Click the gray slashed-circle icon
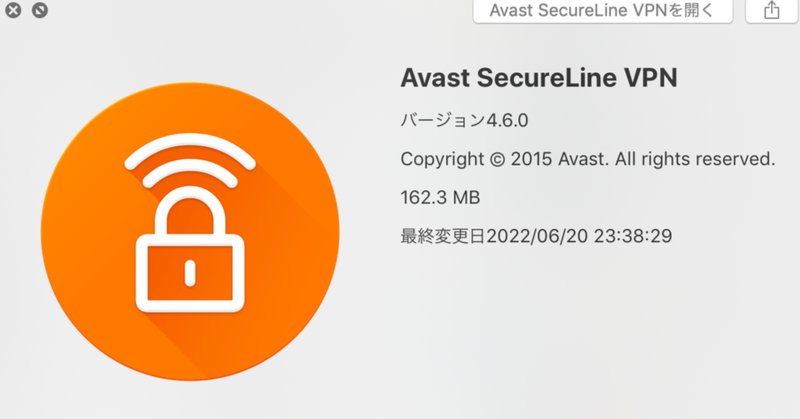Screen dimensions: 800x419 [39, 11]
